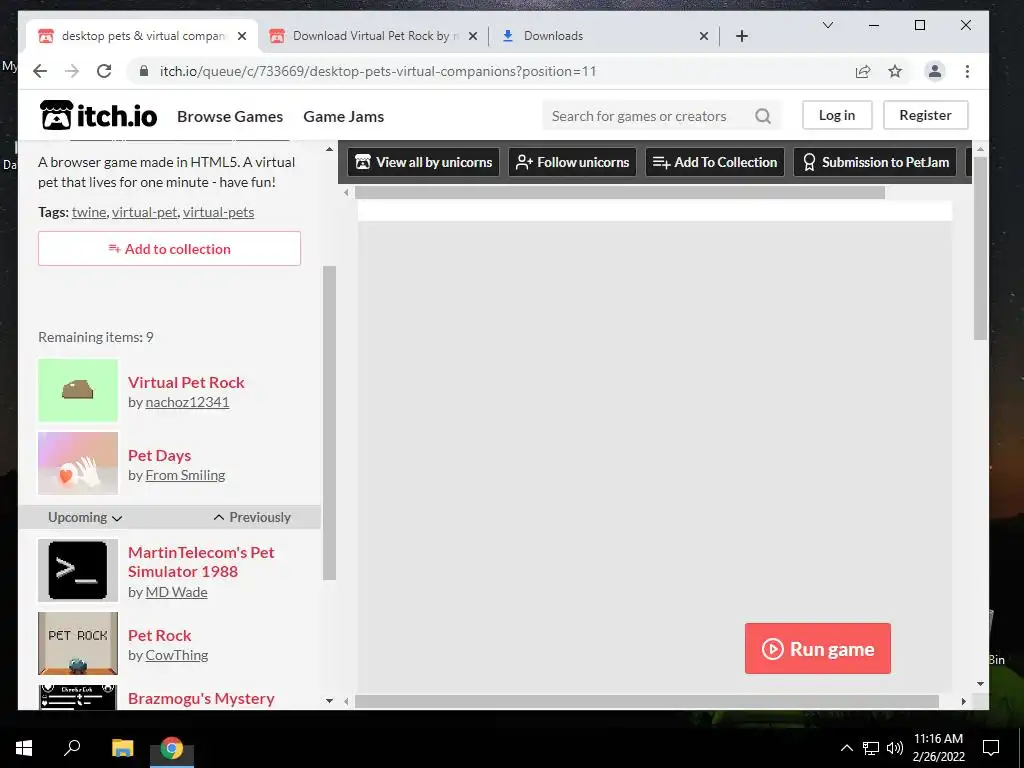
Task: Click the Run game button
Action: [818, 648]
